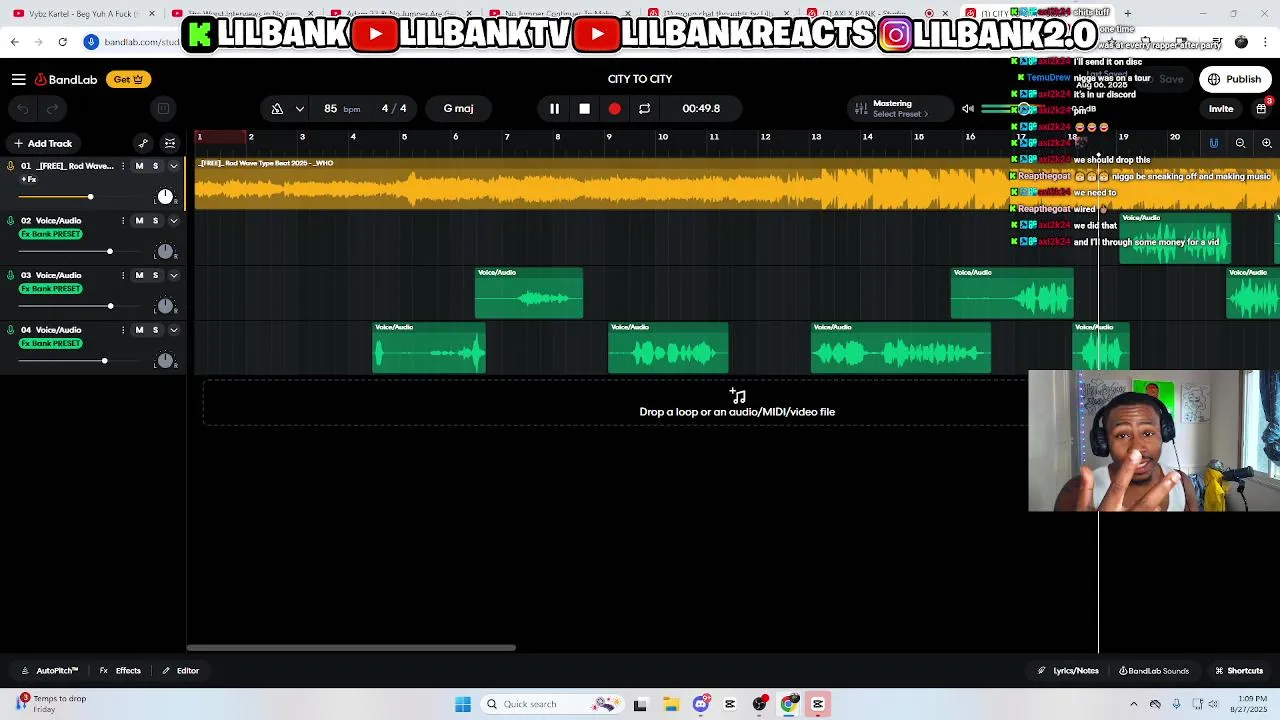Open the Editor tab
This screenshot has width=1280, height=720.
point(181,671)
